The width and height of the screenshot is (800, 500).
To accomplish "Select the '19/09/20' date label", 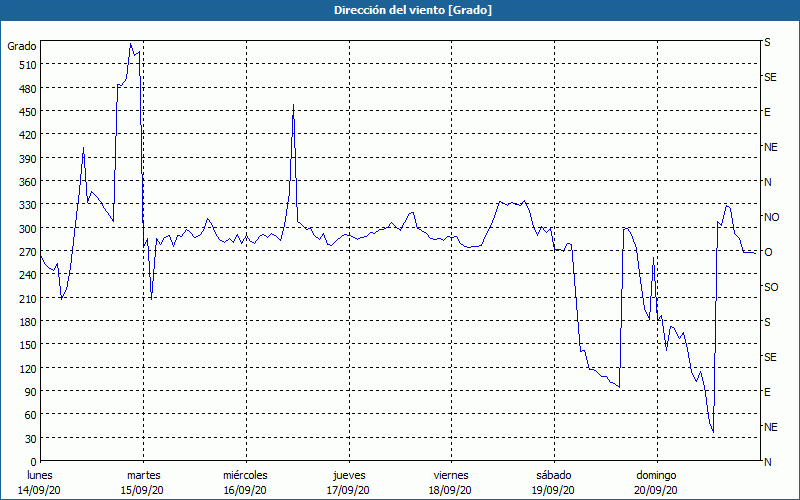I will click(554, 490).
